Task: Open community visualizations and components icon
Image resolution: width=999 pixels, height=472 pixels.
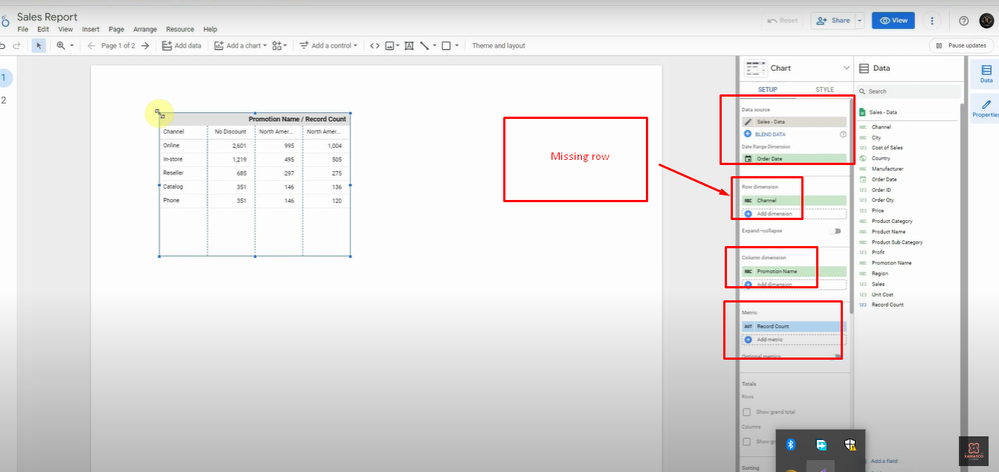Action: 279,46
